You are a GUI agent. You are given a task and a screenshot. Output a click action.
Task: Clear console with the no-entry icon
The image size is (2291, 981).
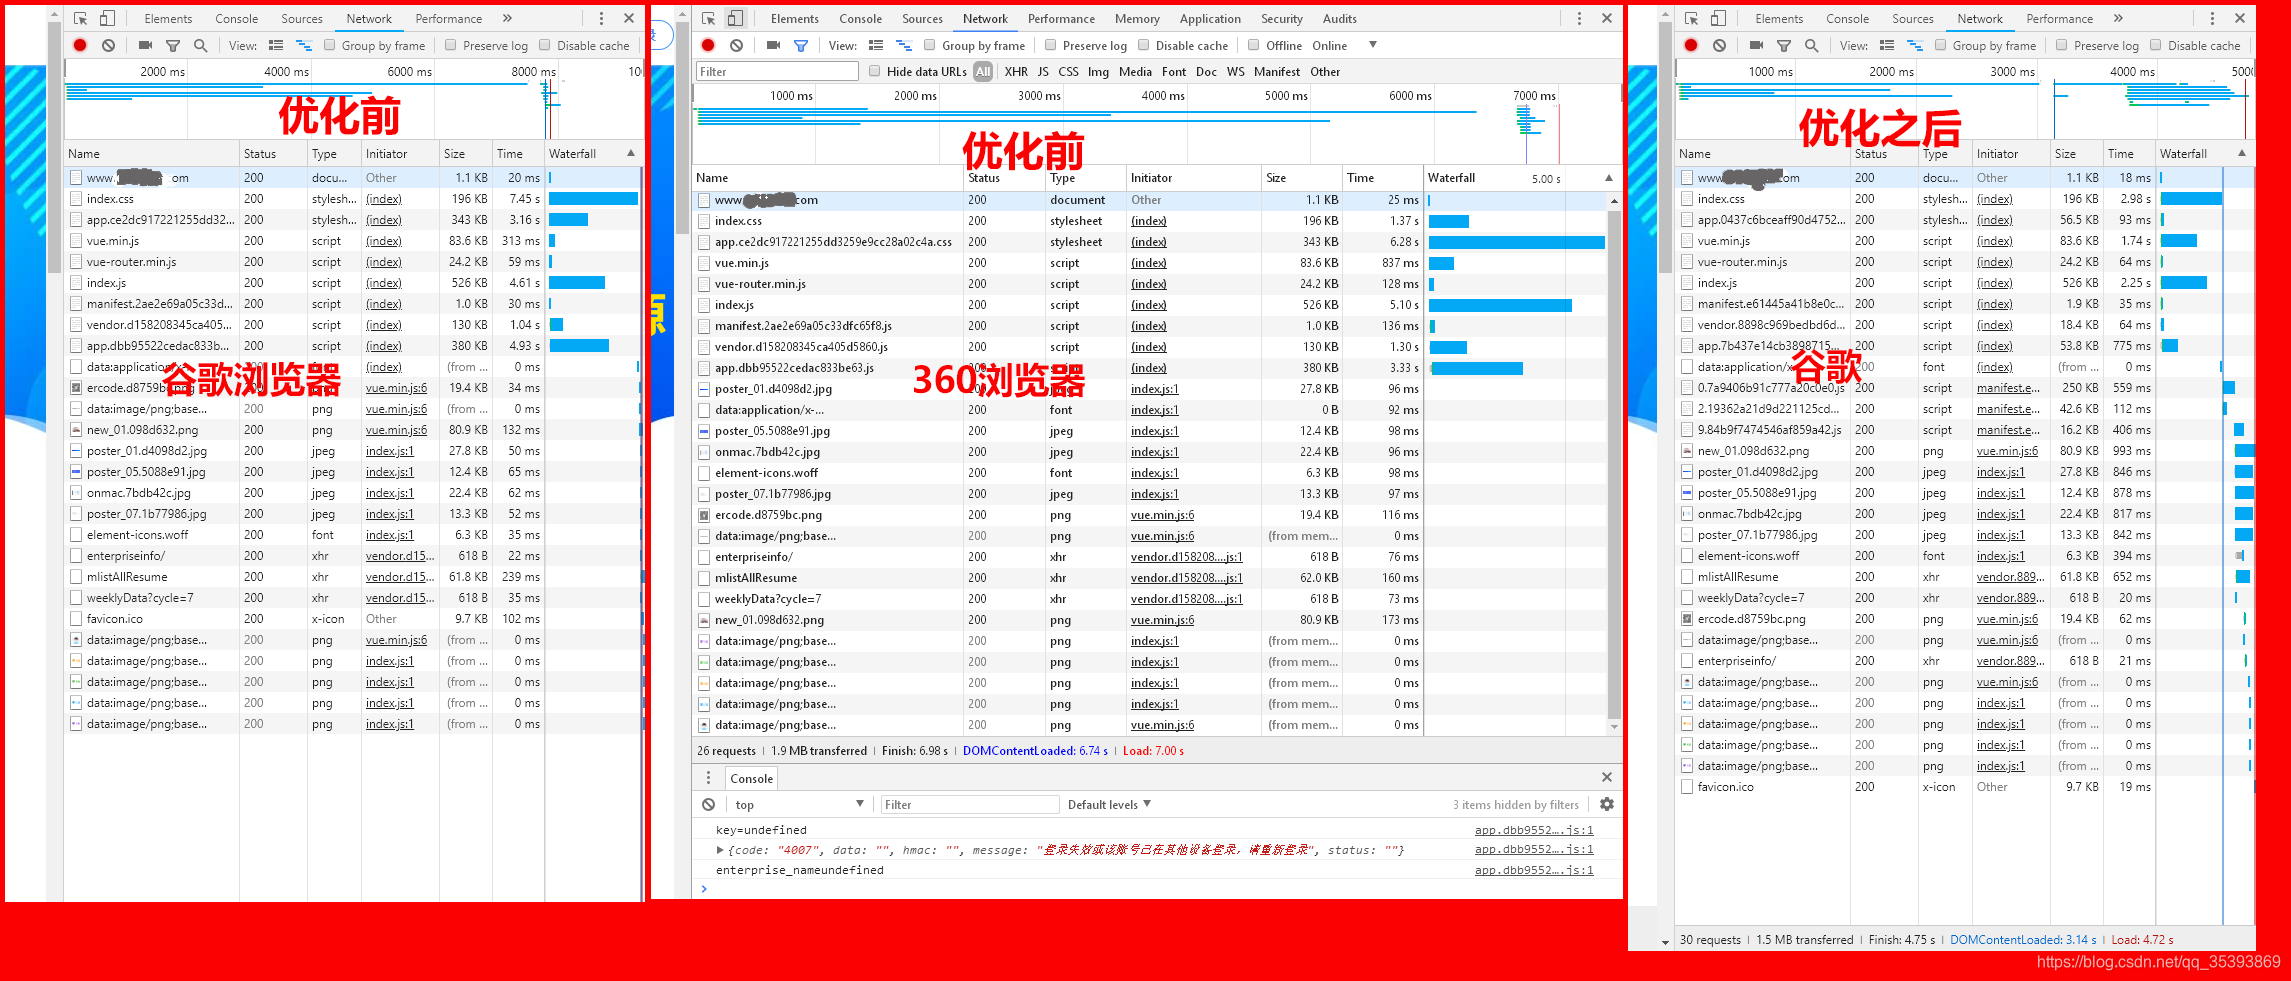(x=708, y=804)
